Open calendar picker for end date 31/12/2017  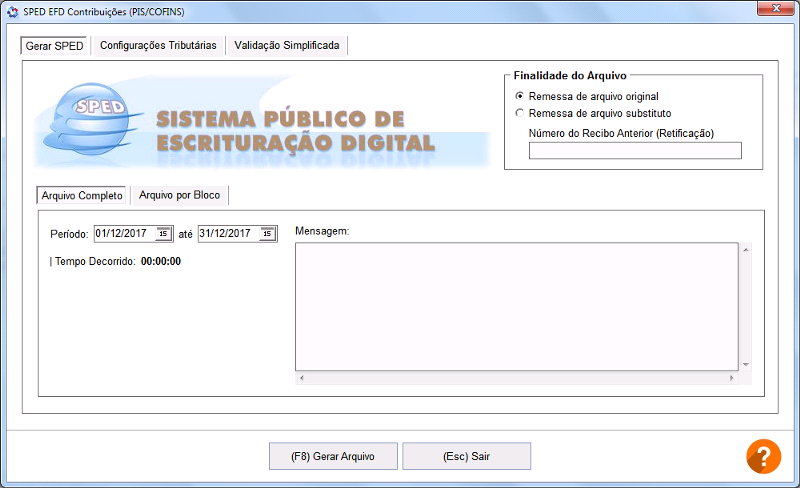(267, 233)
